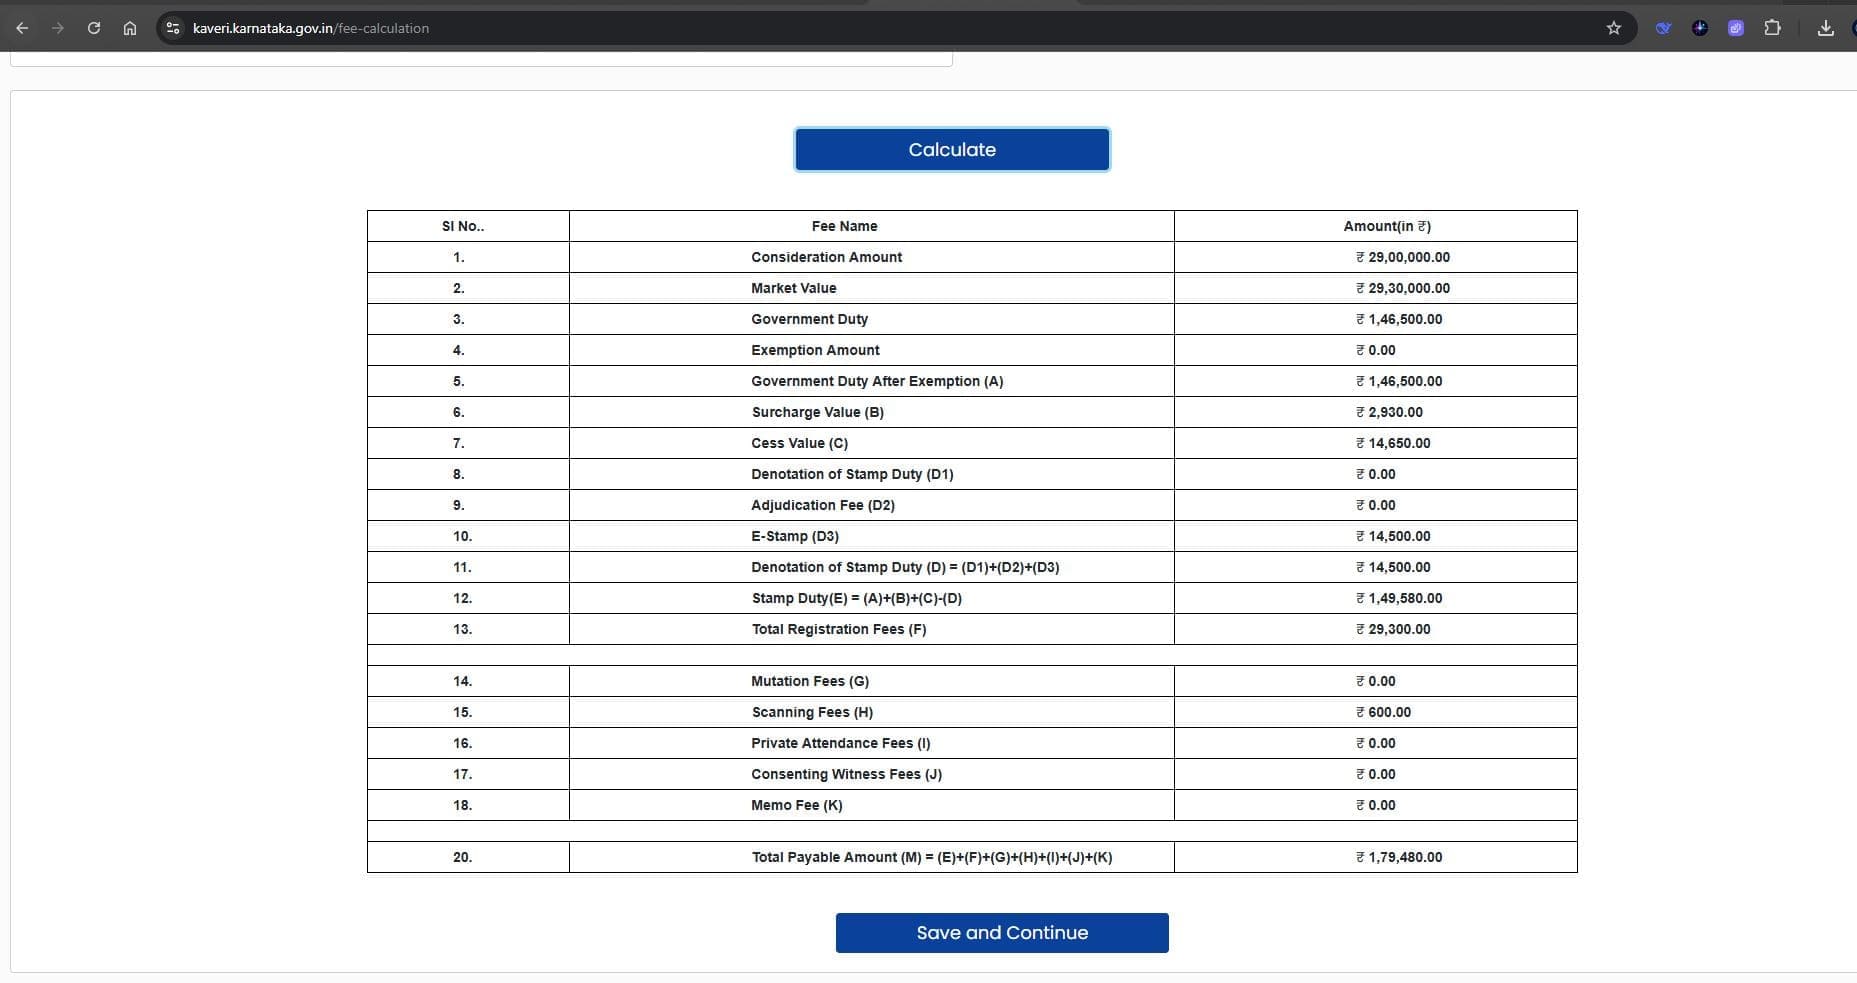The height and width of the screenshot is (983, 1857).
Task: Click the Scanning Fees (H) row label
Action: coord(812,712)
